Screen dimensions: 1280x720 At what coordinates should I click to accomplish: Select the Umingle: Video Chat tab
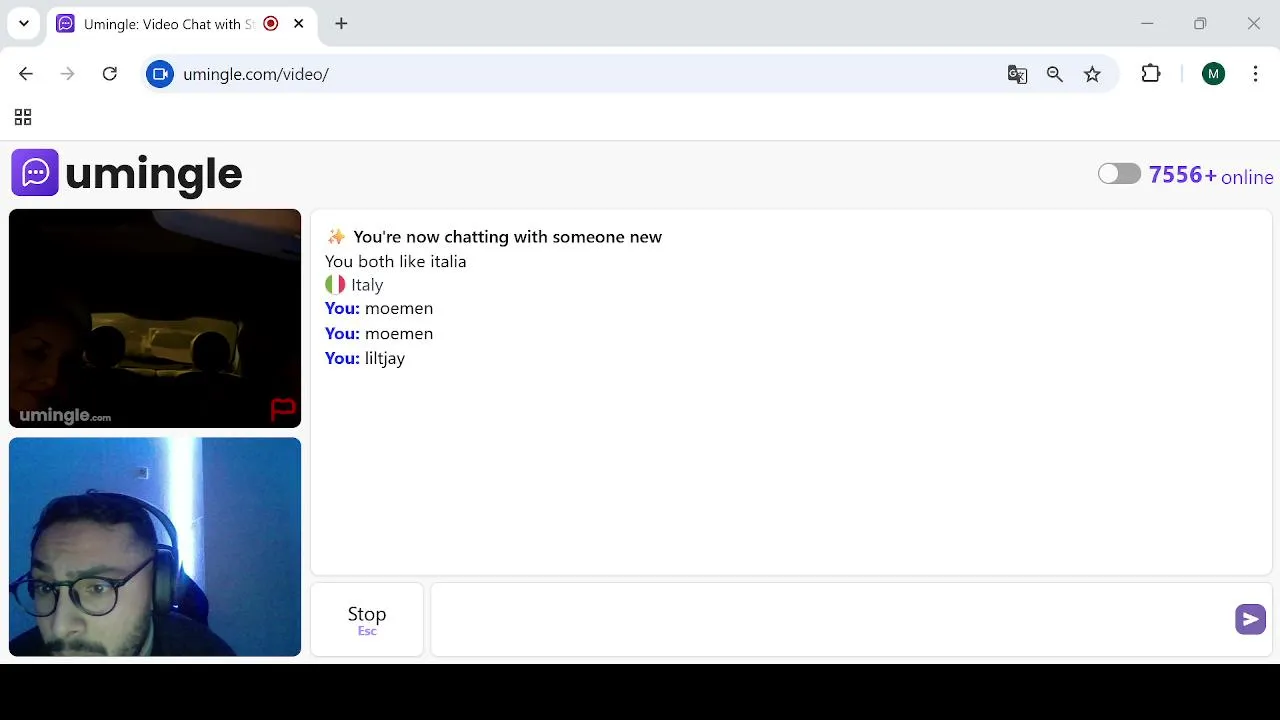181,24
